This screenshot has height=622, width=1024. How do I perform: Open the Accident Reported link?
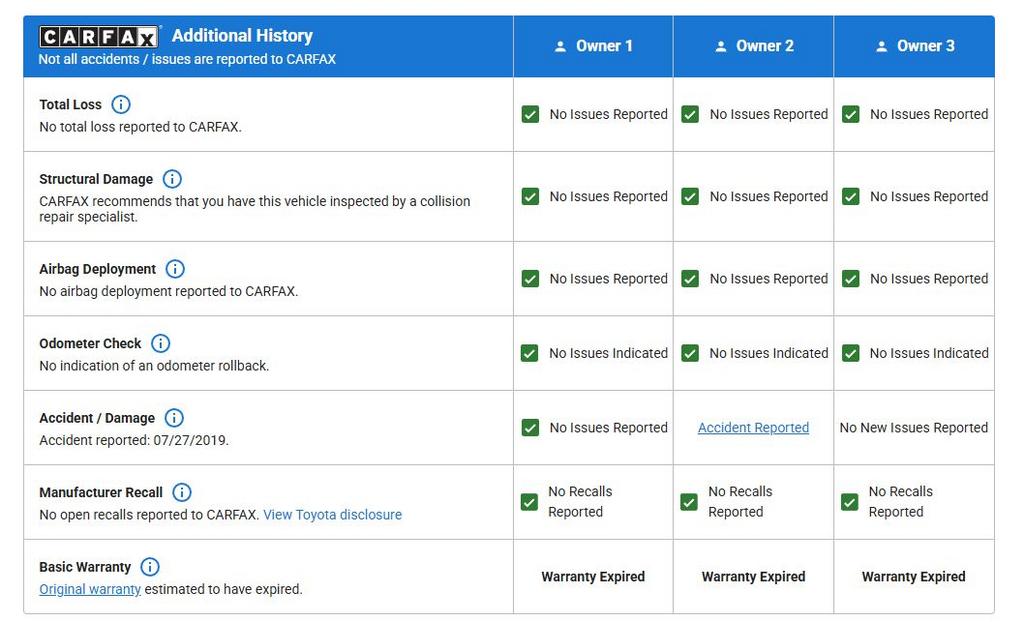click(753, 428)
